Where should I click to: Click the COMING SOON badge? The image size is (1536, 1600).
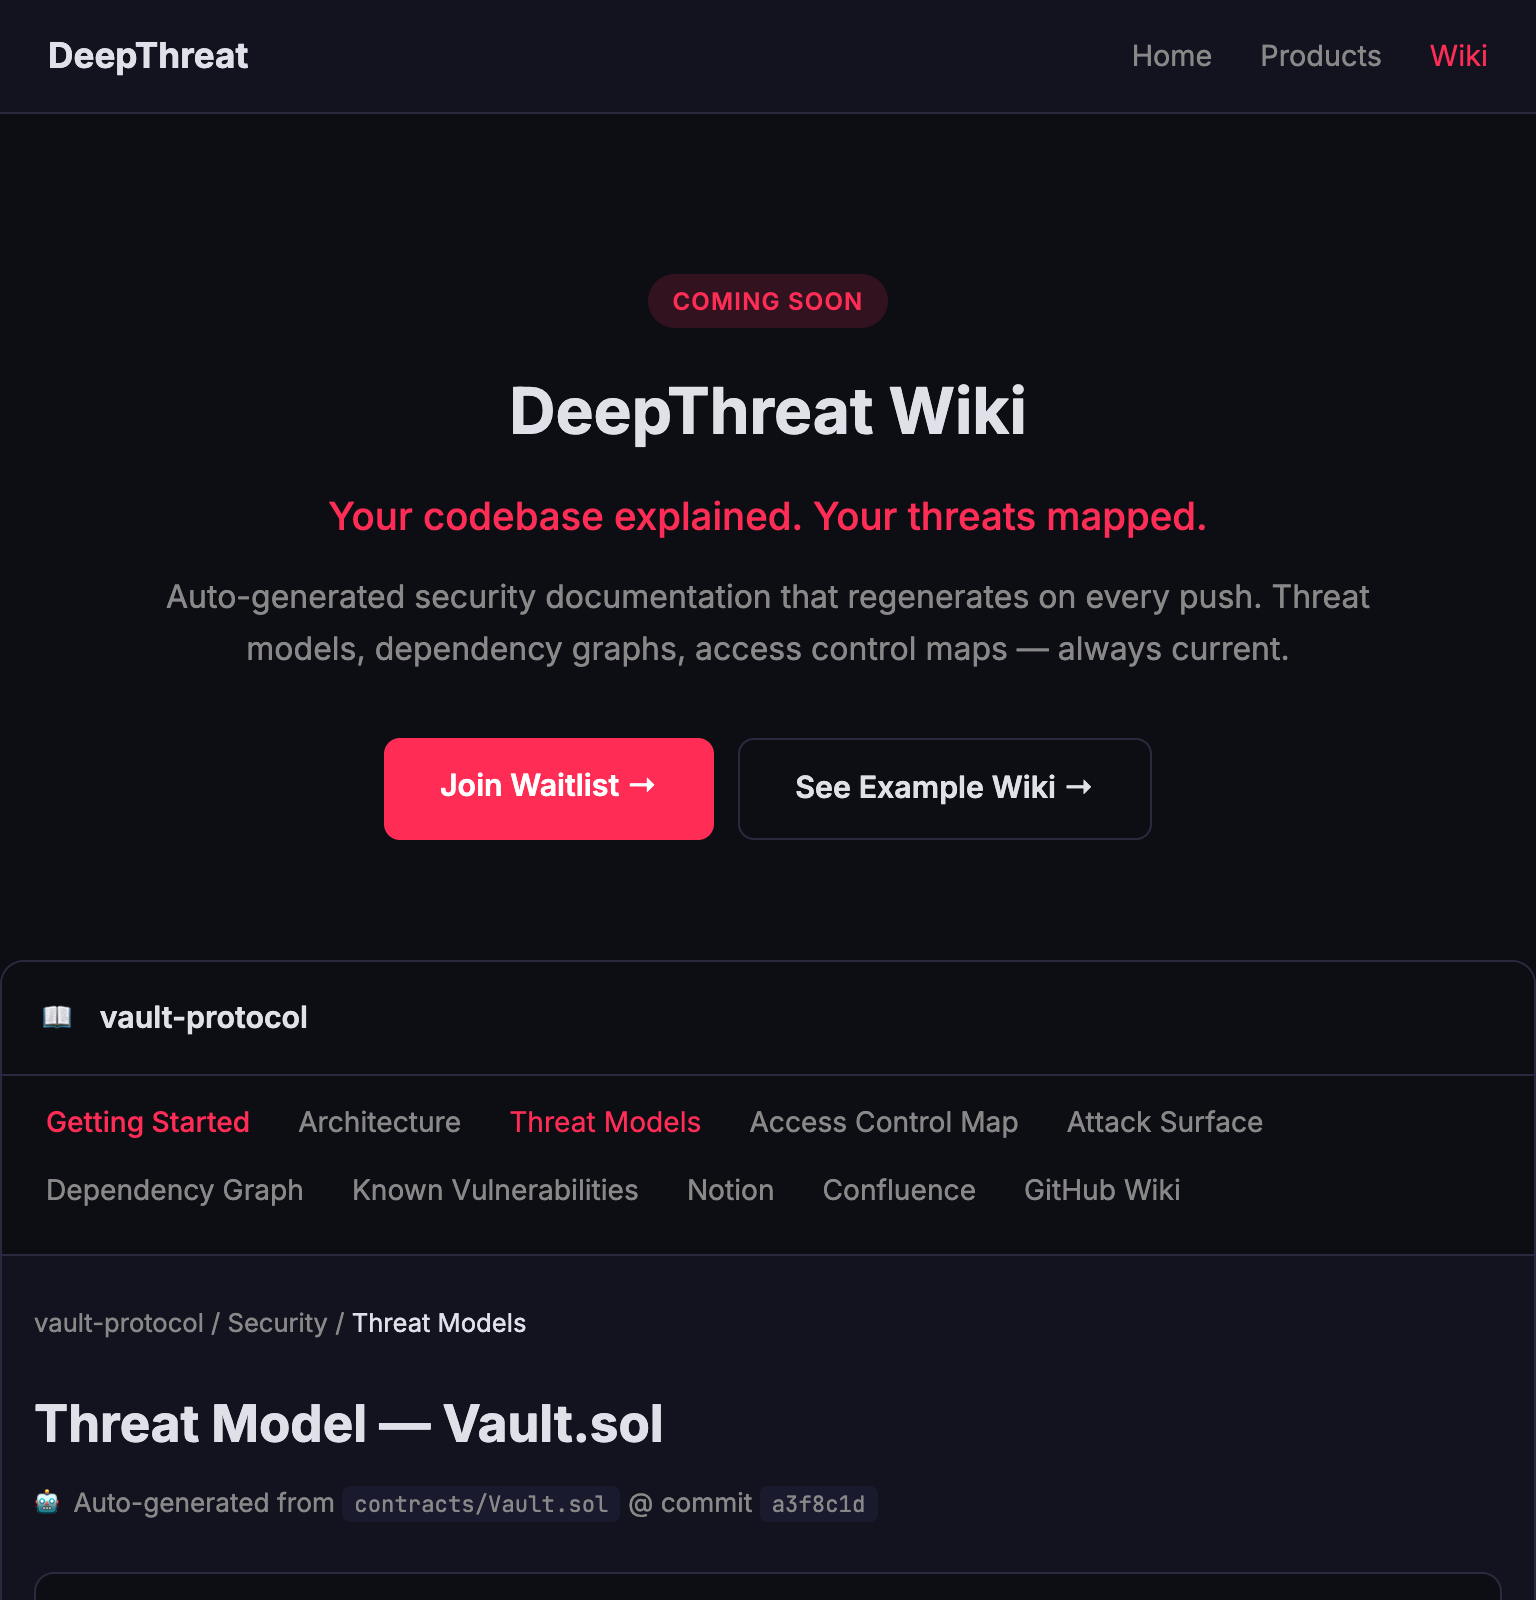click(767, 301)
